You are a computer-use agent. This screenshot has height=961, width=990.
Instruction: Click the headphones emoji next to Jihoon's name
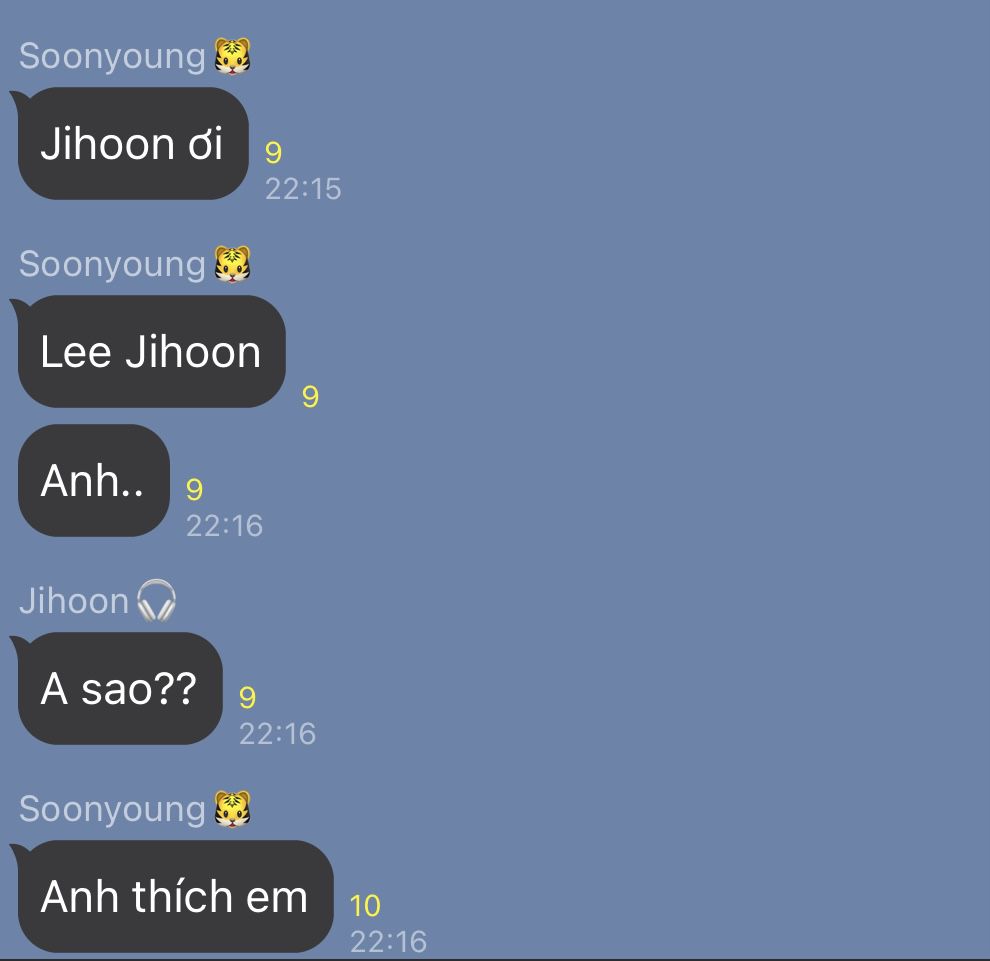click(156, 600)
